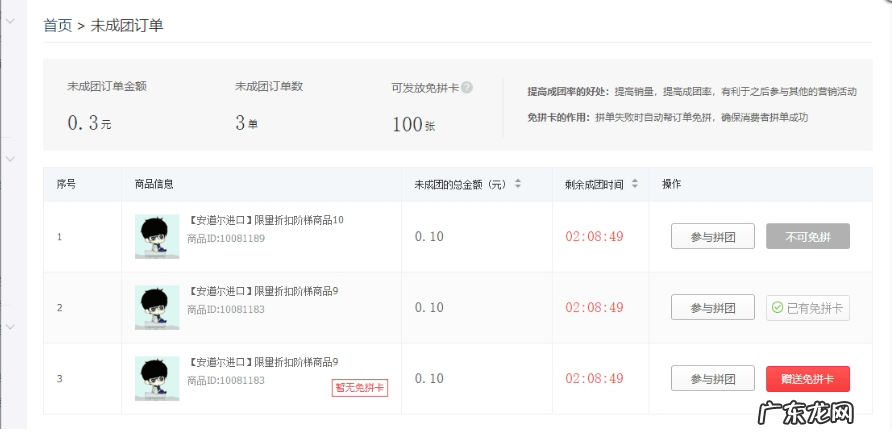
Task: Open product thumbnail in row 3
Action: (157, 379)
